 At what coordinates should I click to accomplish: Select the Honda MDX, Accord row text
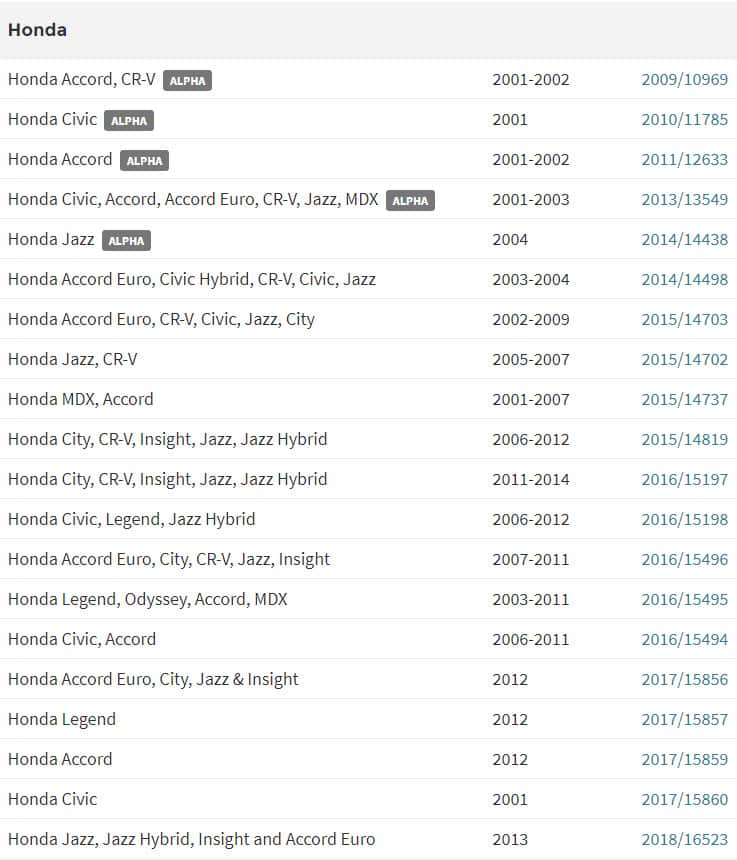(x=81, y=400)
